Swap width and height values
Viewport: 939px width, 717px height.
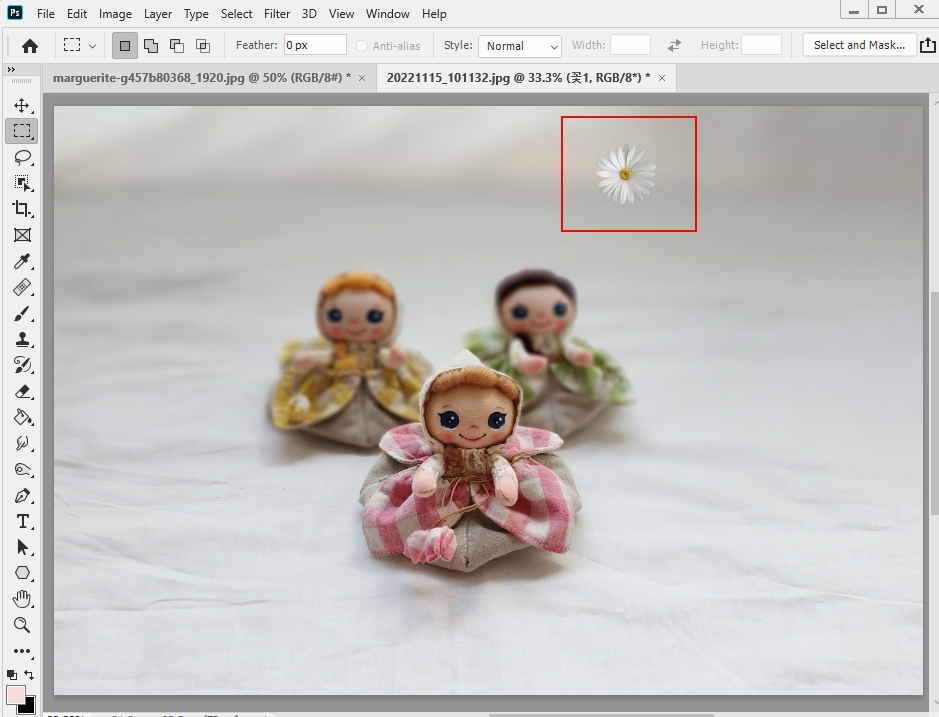[674, 46]
